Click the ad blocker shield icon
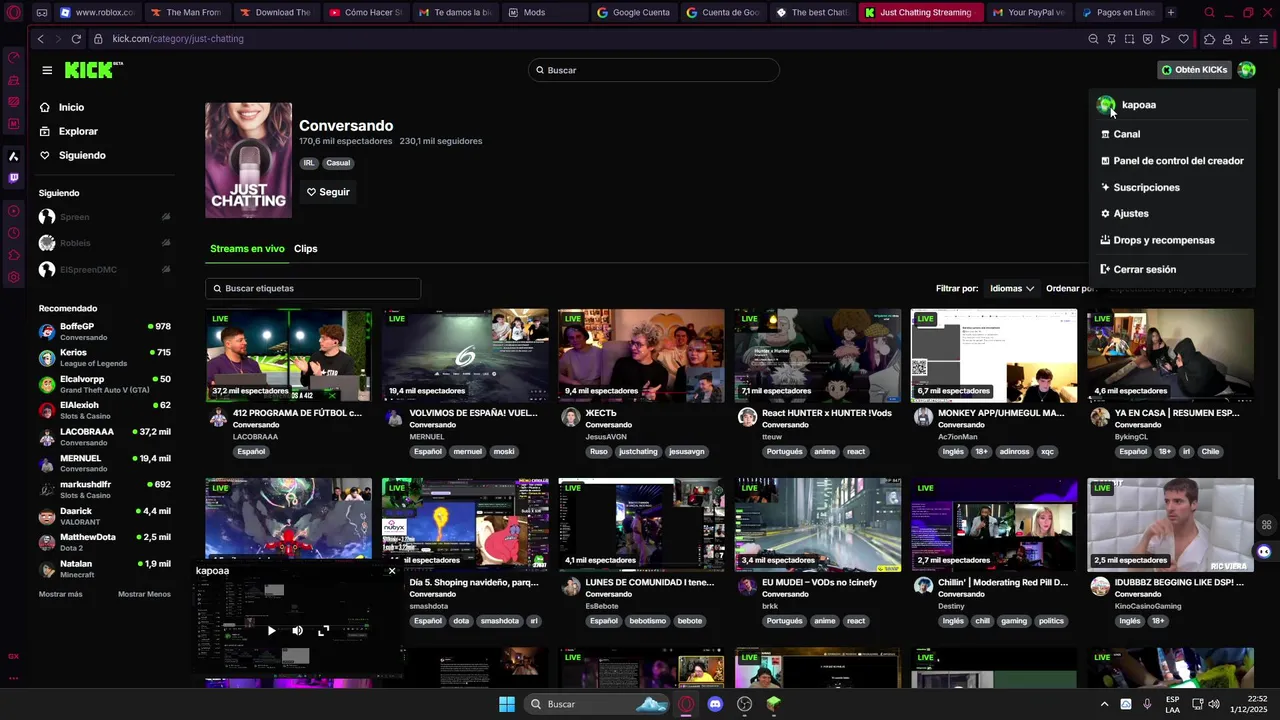This screenshot has width=1280, height=720. point(1147,39)
